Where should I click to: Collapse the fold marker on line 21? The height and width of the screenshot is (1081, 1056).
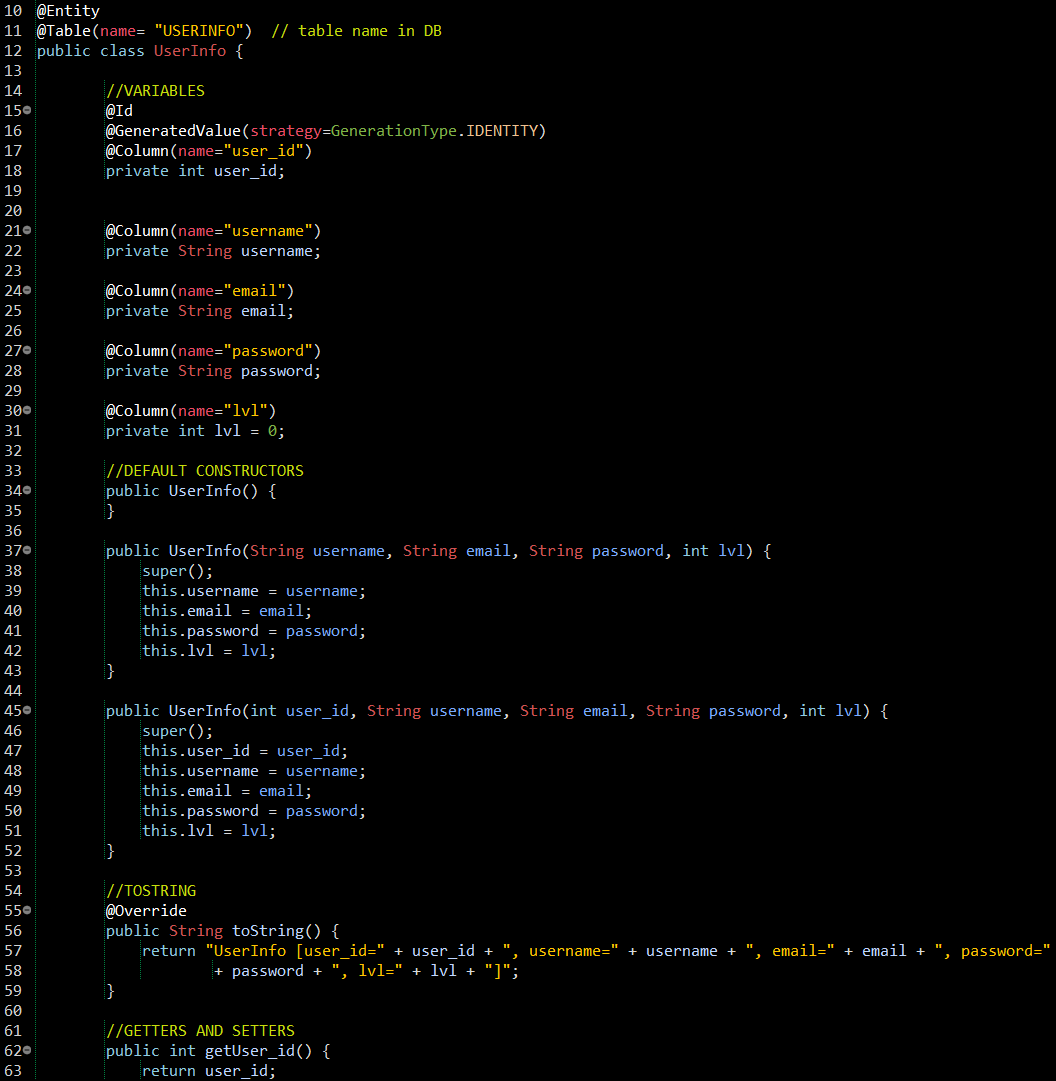click(x=27, y=230)
